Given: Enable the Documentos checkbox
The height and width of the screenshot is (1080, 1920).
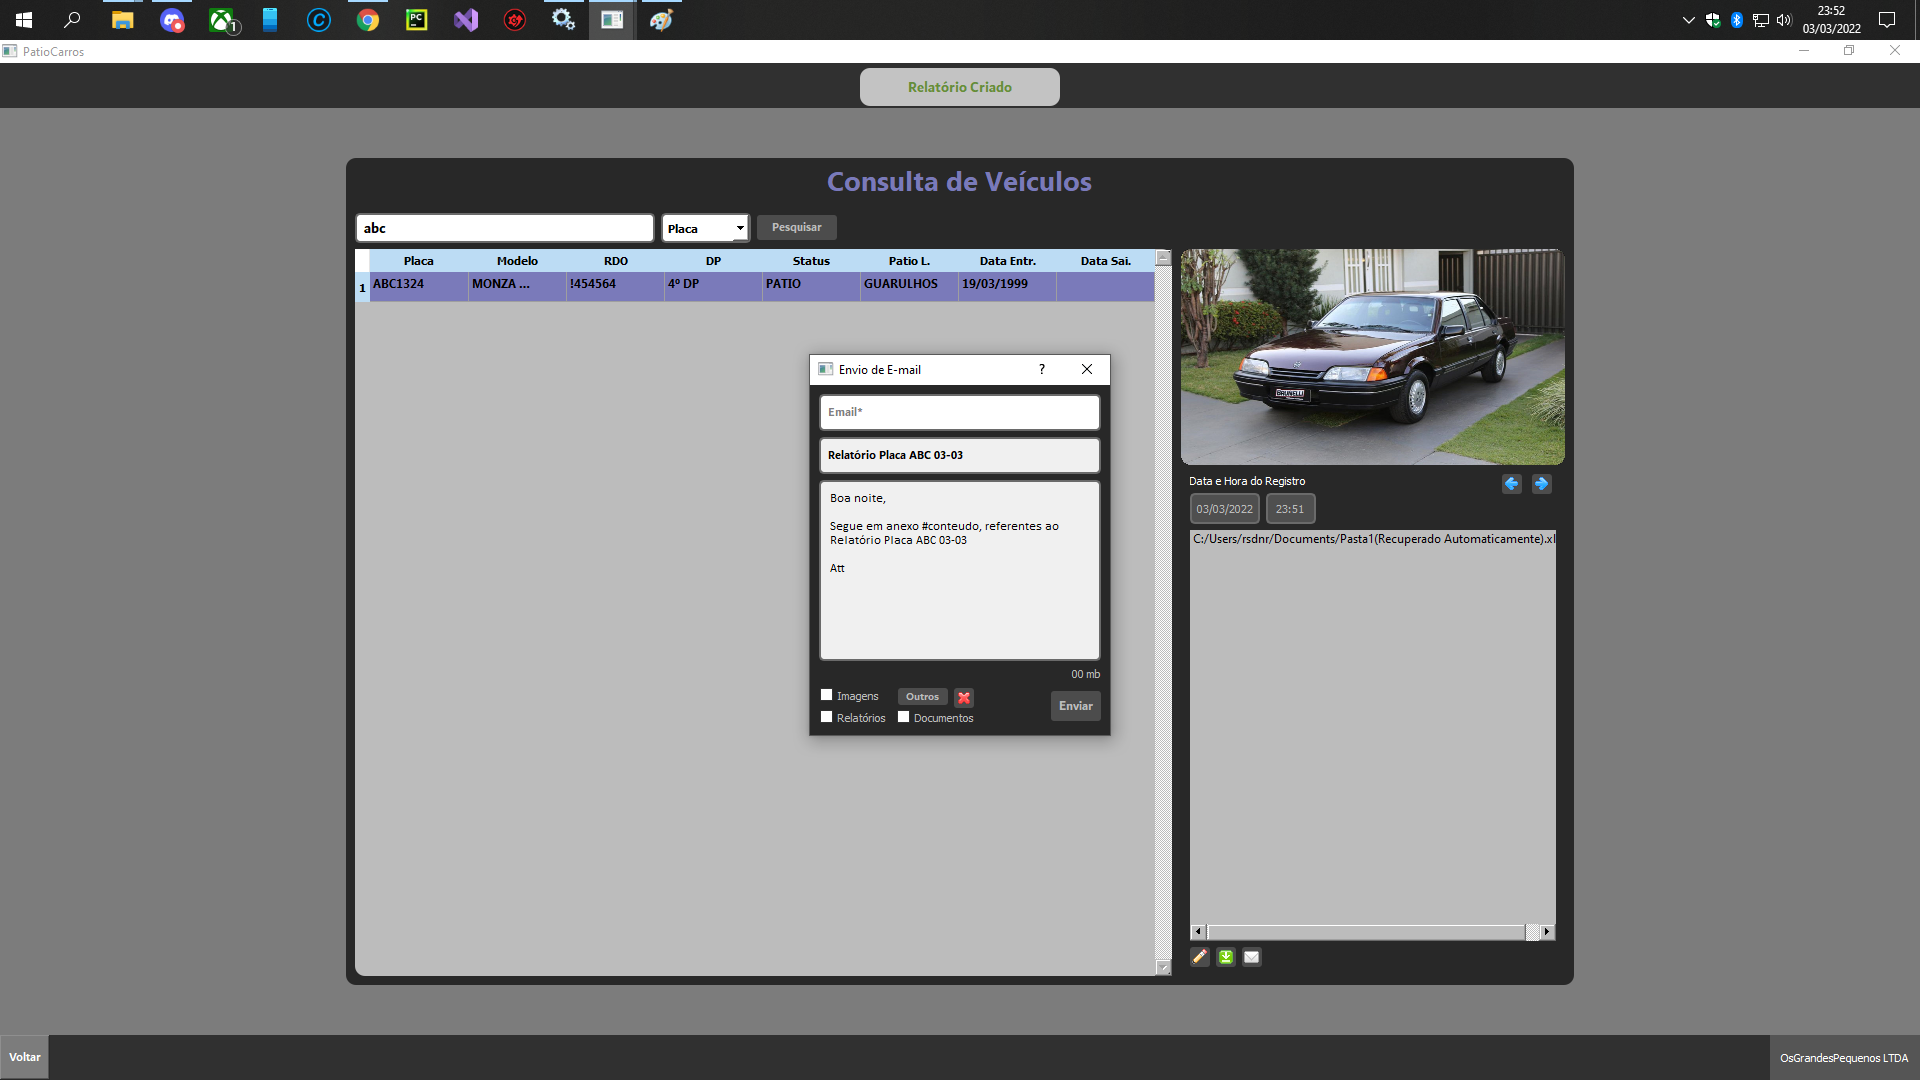Looking at the screenshot, I should click(x=903, y=716).
